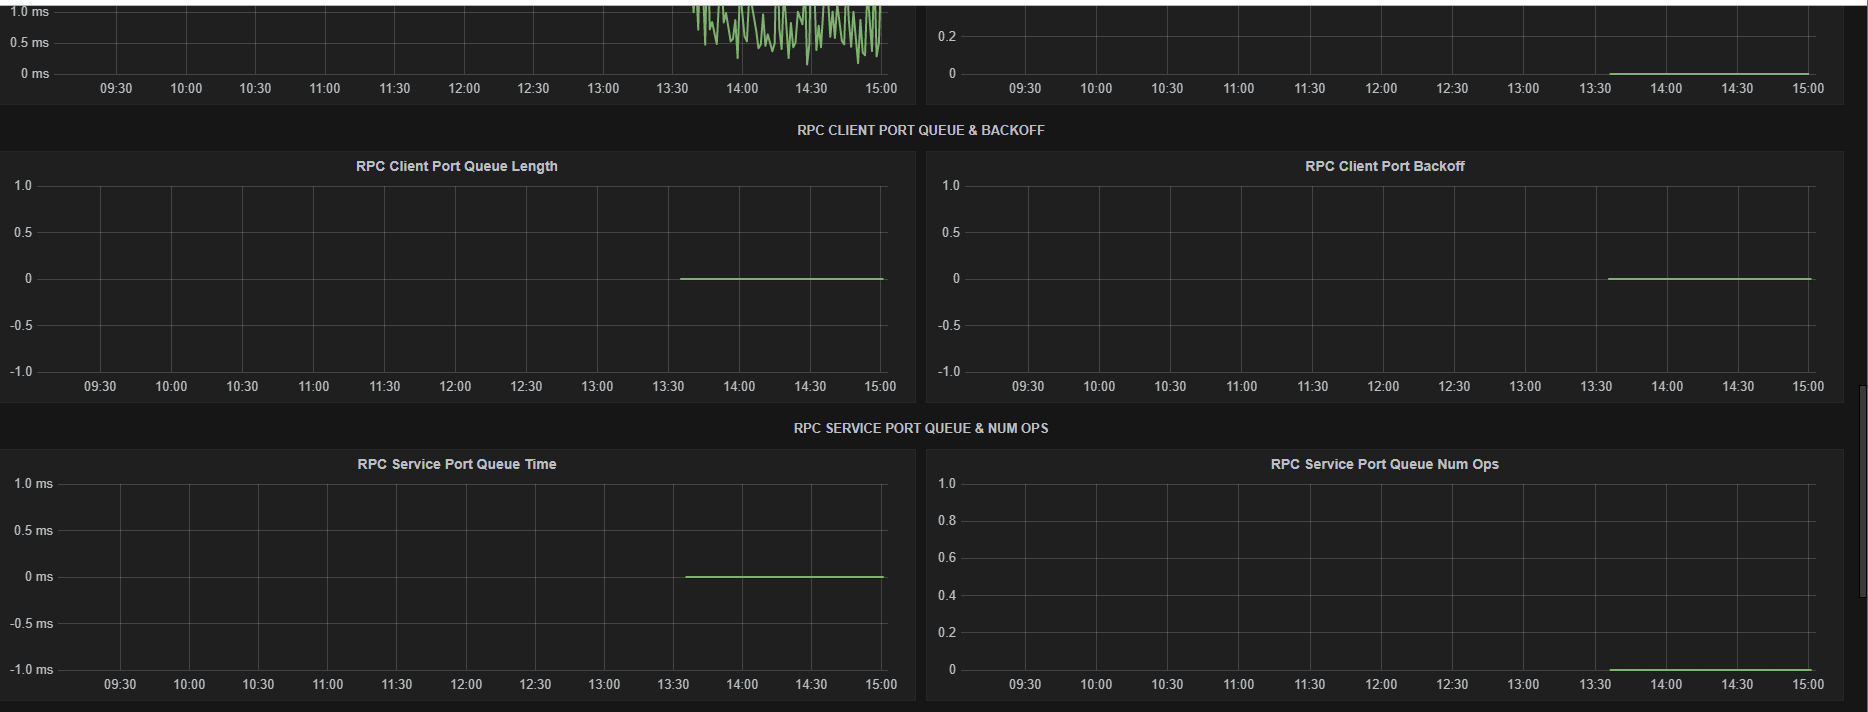Click the 0.6 label in Queue Num Ops graph

click(947, 558)
